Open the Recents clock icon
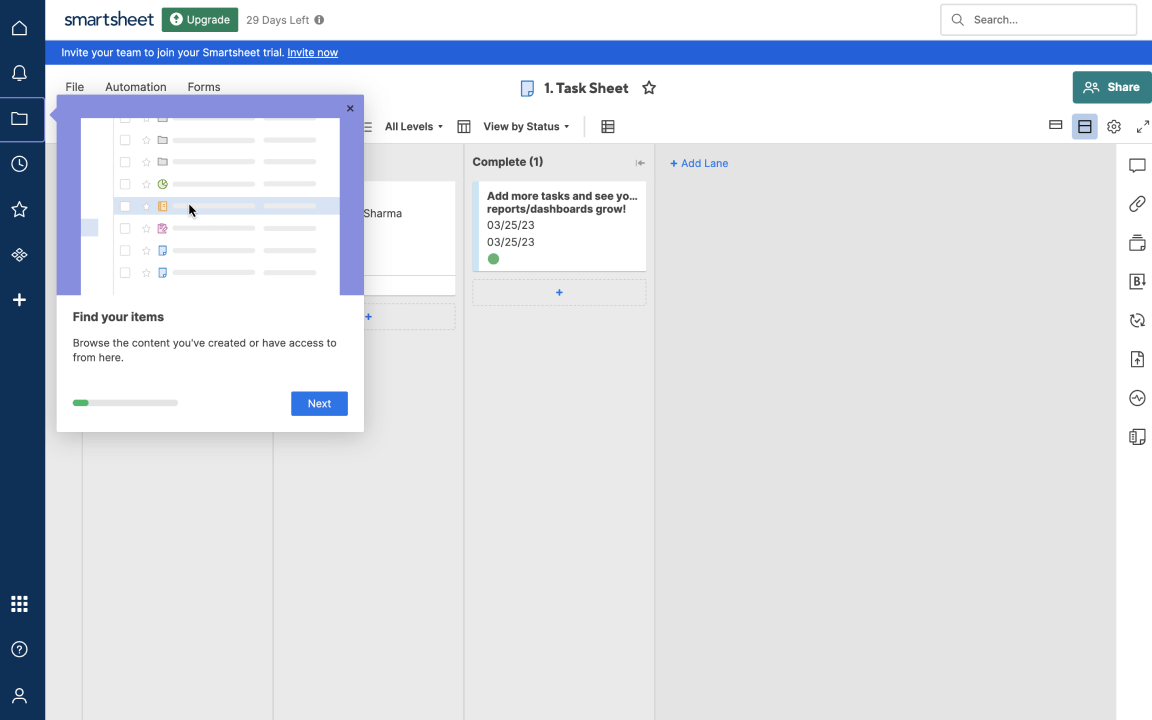1152x720 pixels. coord(20,164)
